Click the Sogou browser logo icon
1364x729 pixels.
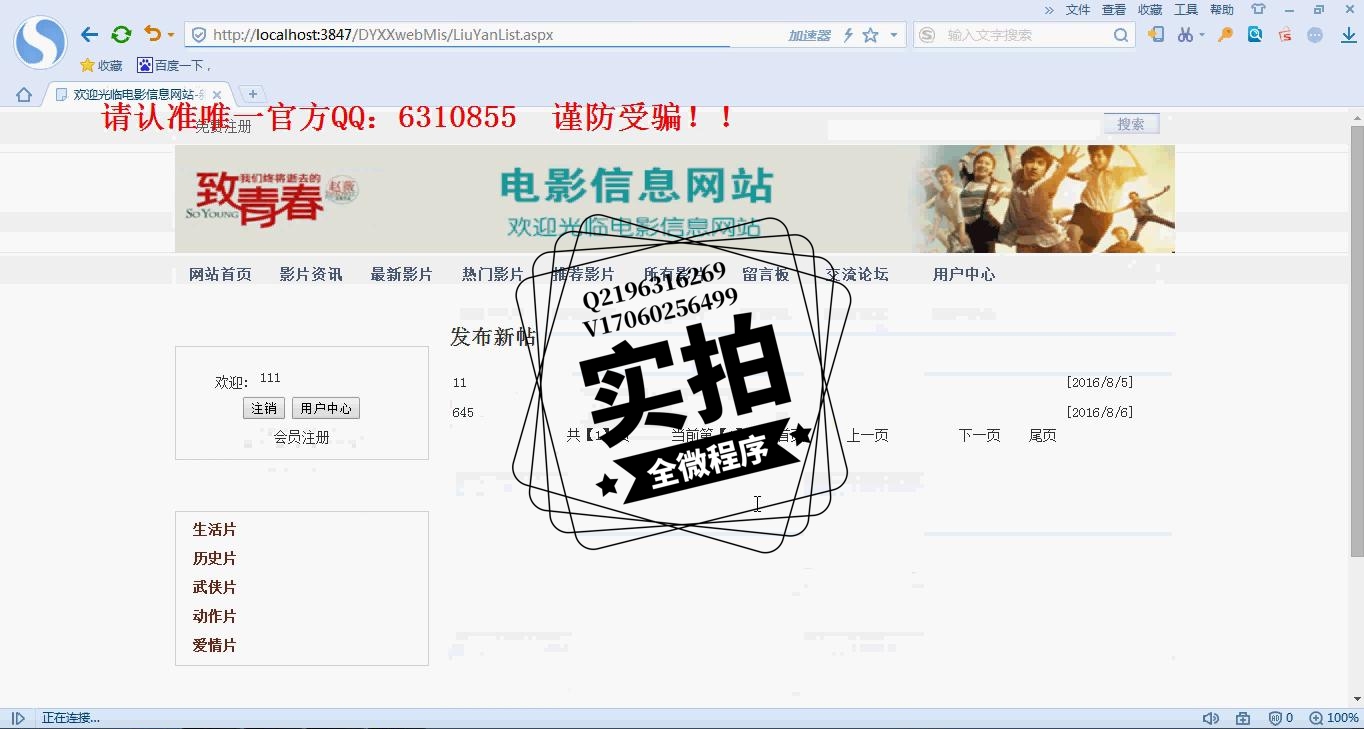pyautogui.click(x=40, y=42)
